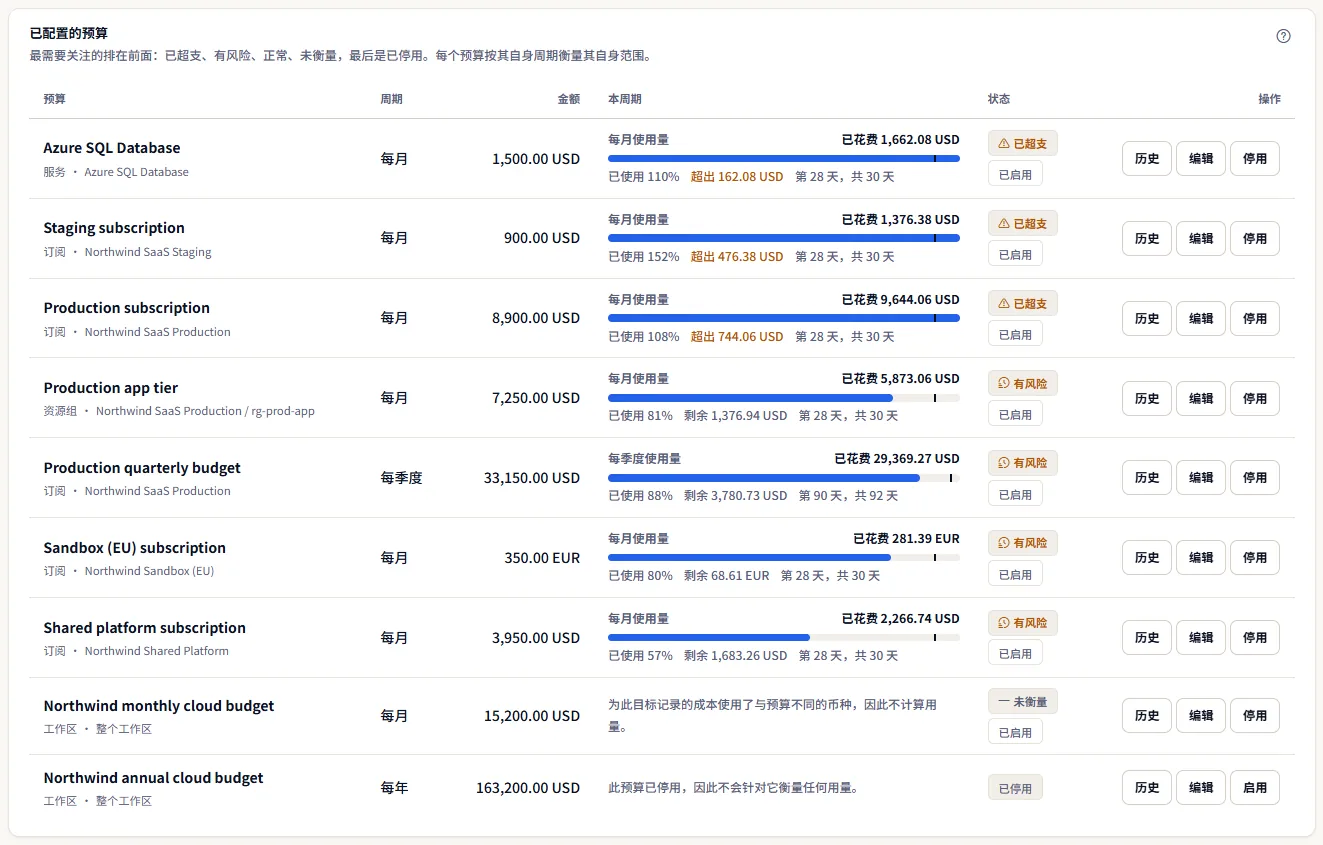
Task: Open history for Azure SQL Database budget
Action: [1147, 158]
